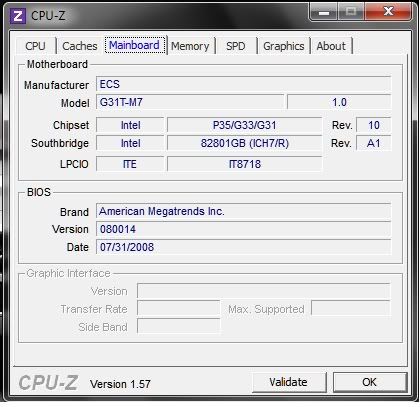
Task: Open the Graphics tab
Action: click(284, 46)
